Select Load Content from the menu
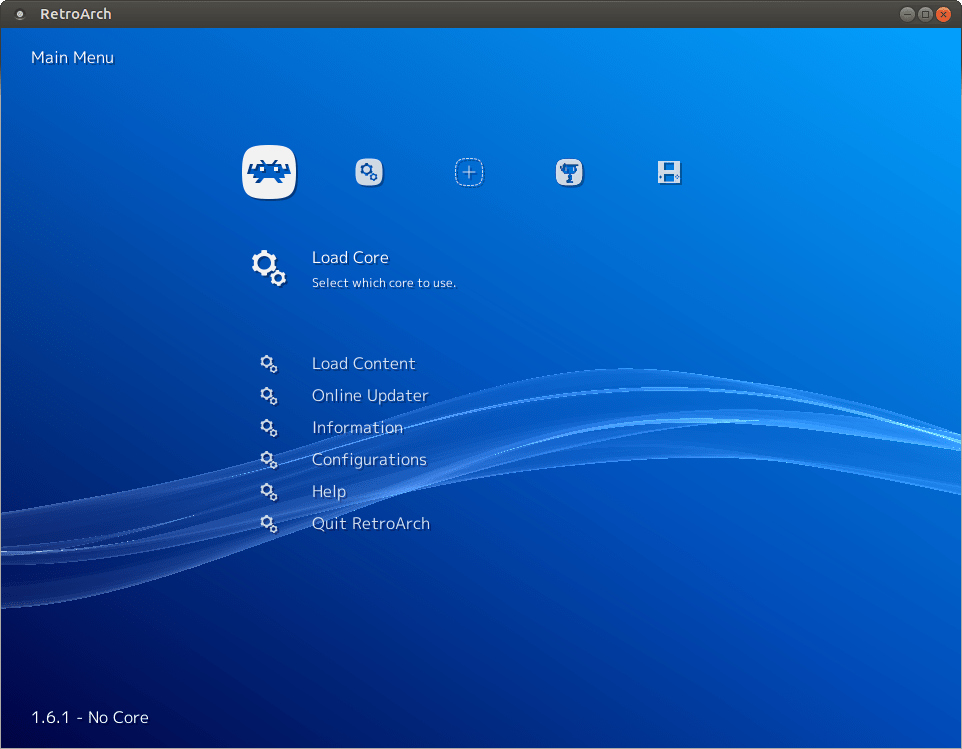The height and width of the screenshot is (749, 962). 363,363
